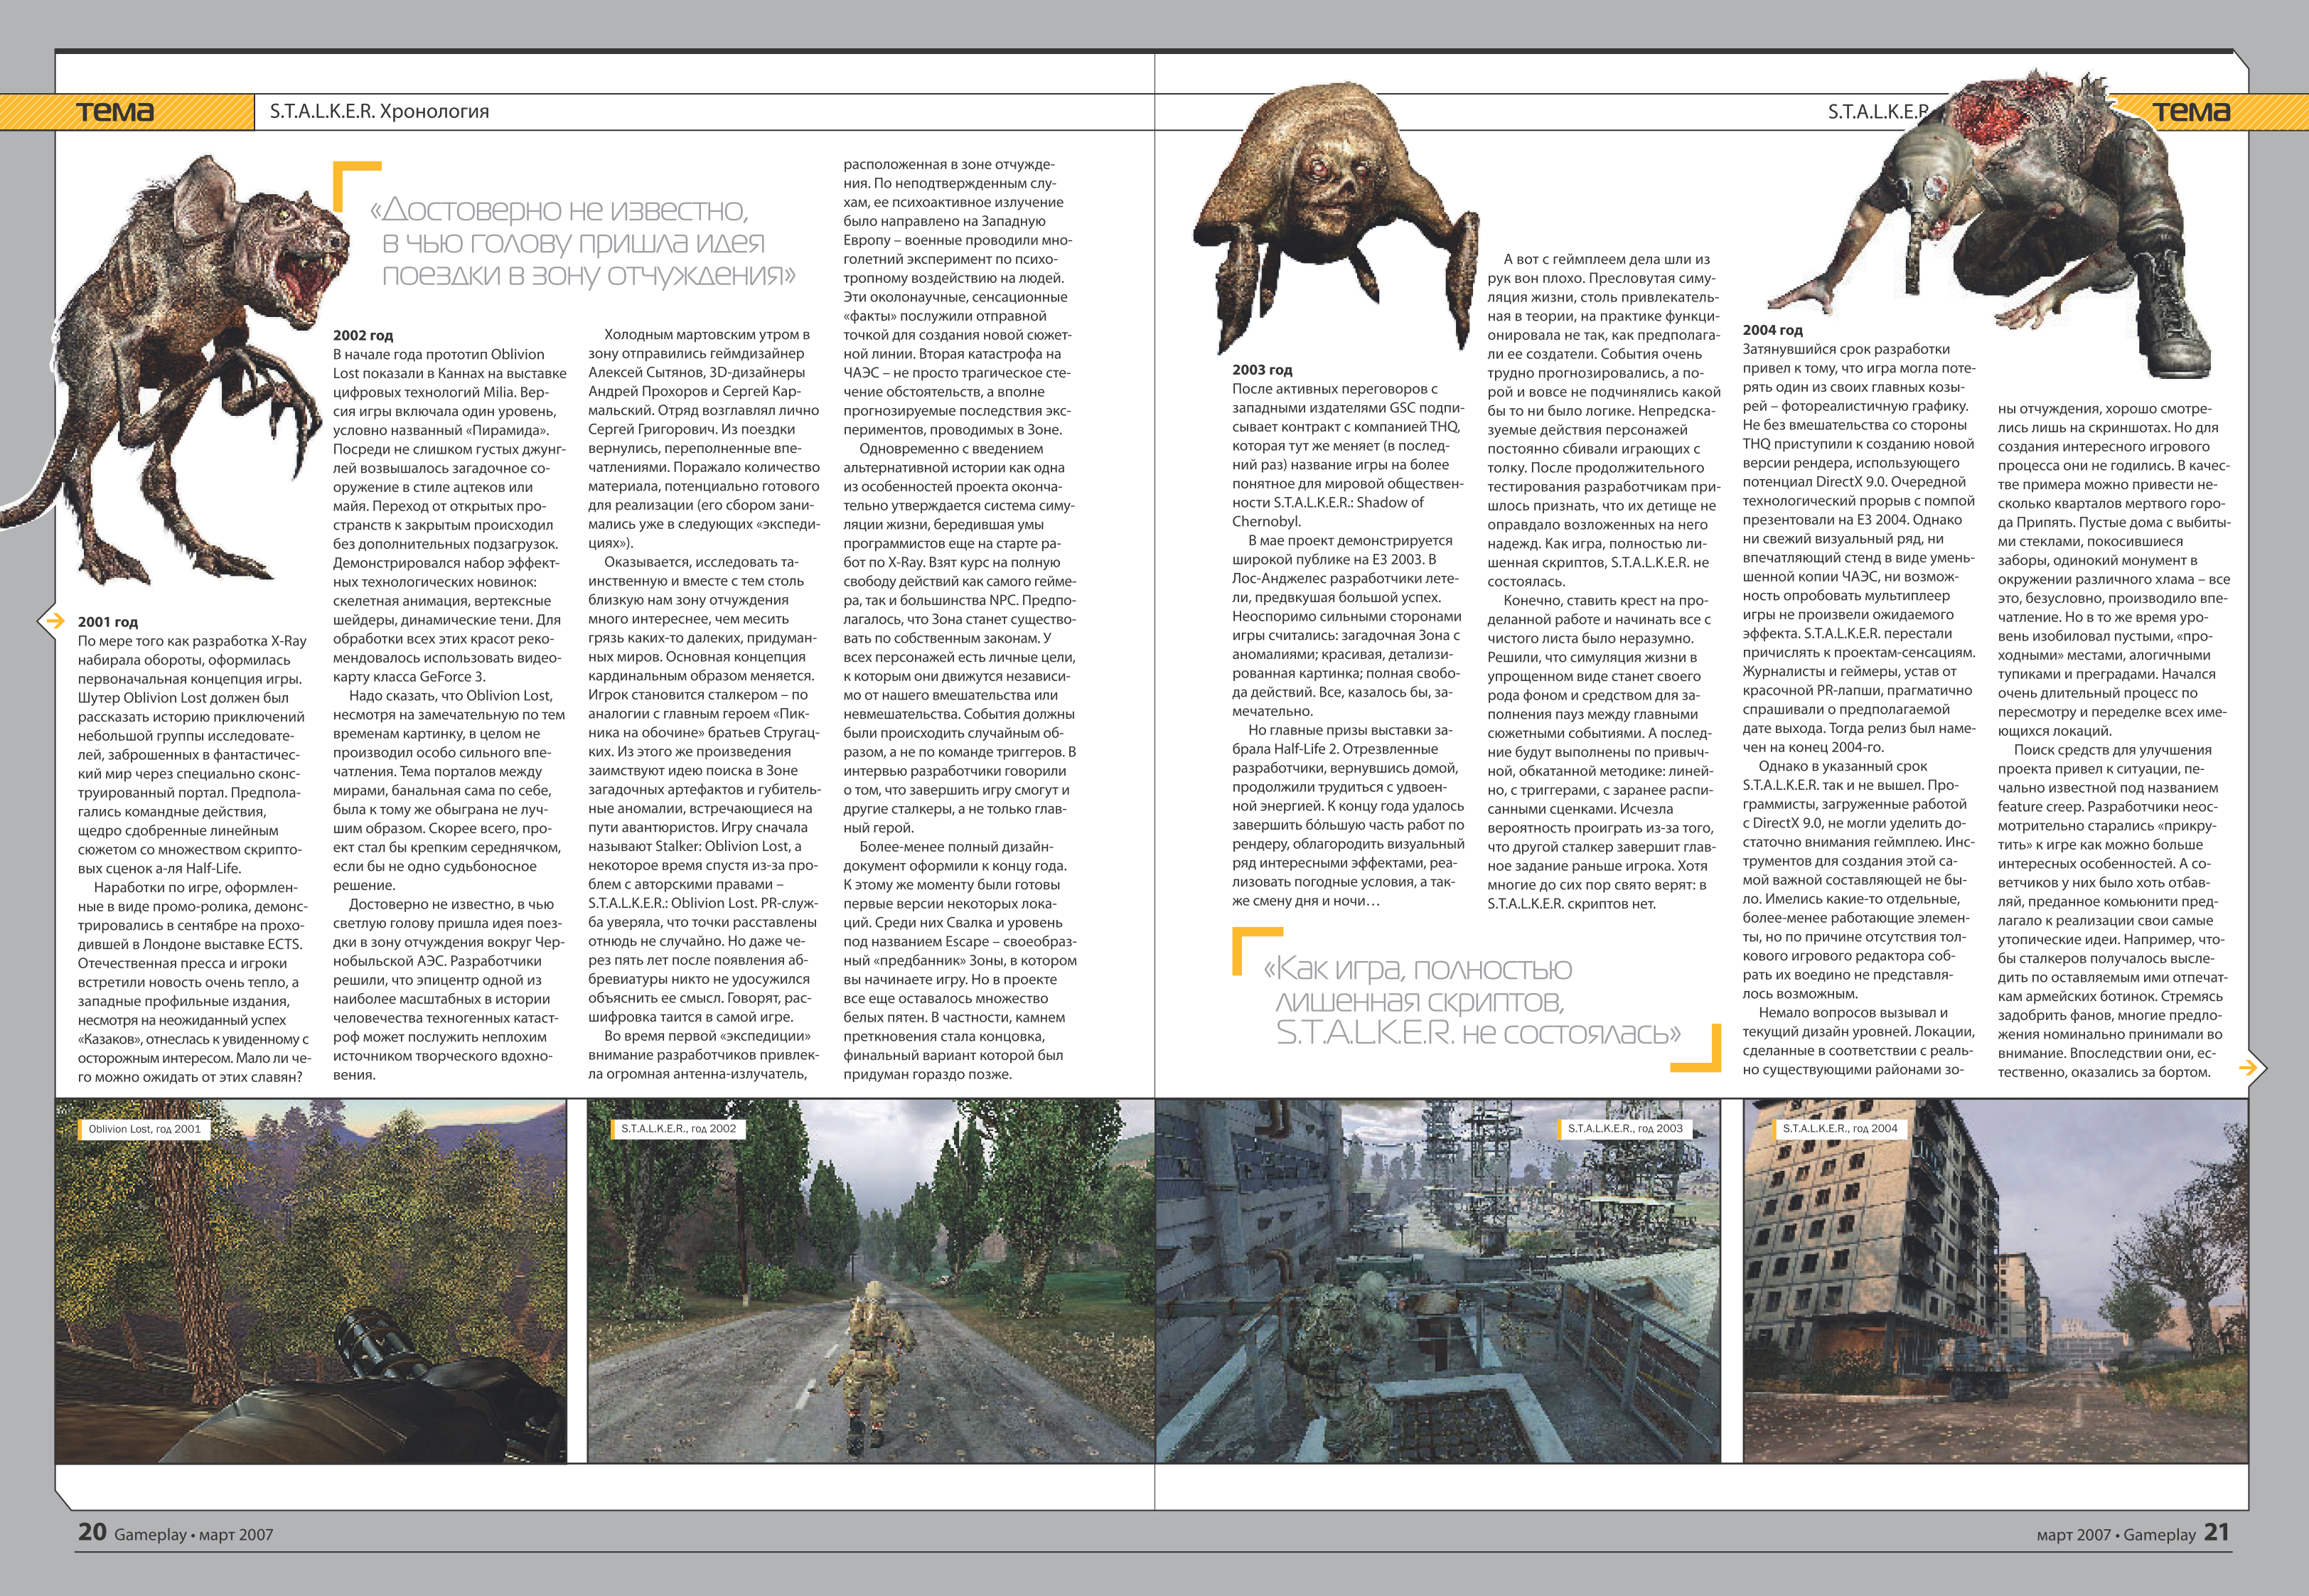Image resolution: width=2309 pixels, height=1596 pixels.
Task: Click the right orange Тема banner
Action: (2190, 112)
